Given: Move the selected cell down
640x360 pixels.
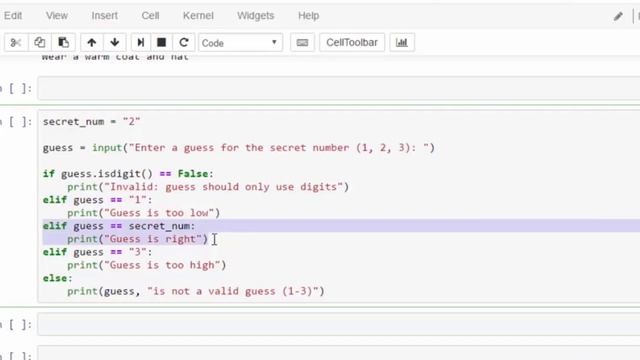Looking at the screenshot, I should pos(115,42).
